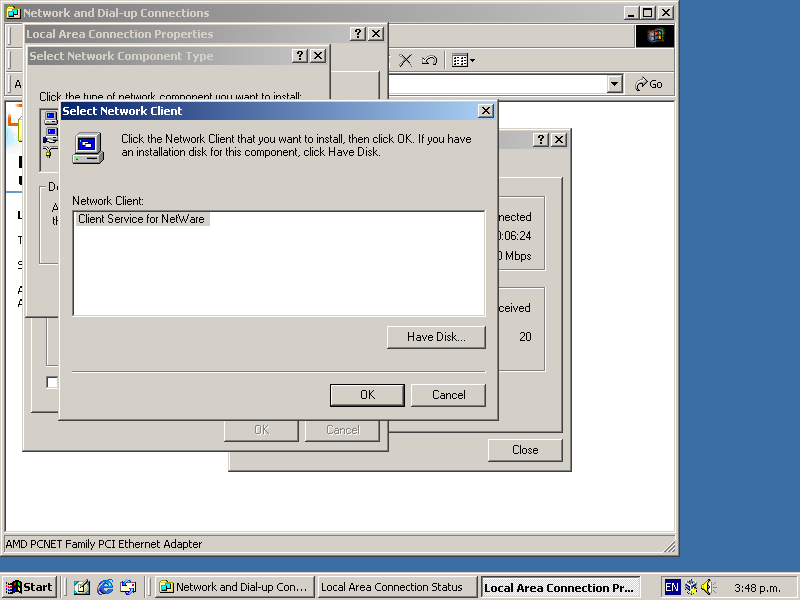Viewport: 800px width, 600px height.
Task: Confirm with OK in Select Network Client
Action: pos(367,395)
